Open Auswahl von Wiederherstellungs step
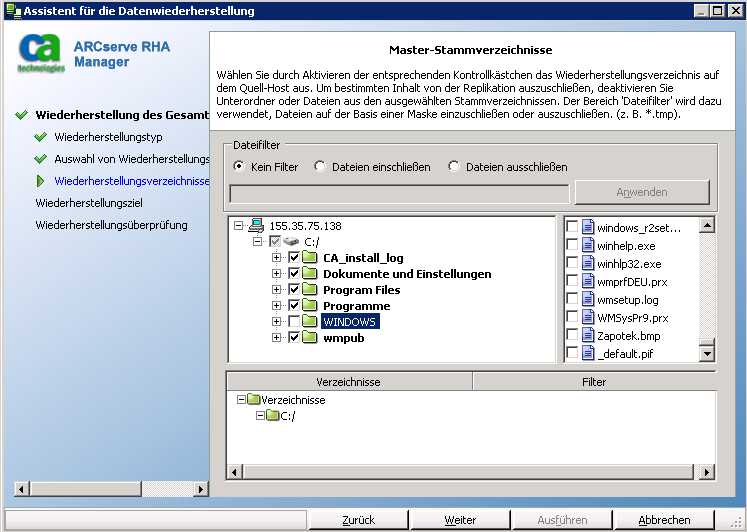The image size is (747, 532). pos(131,159)
